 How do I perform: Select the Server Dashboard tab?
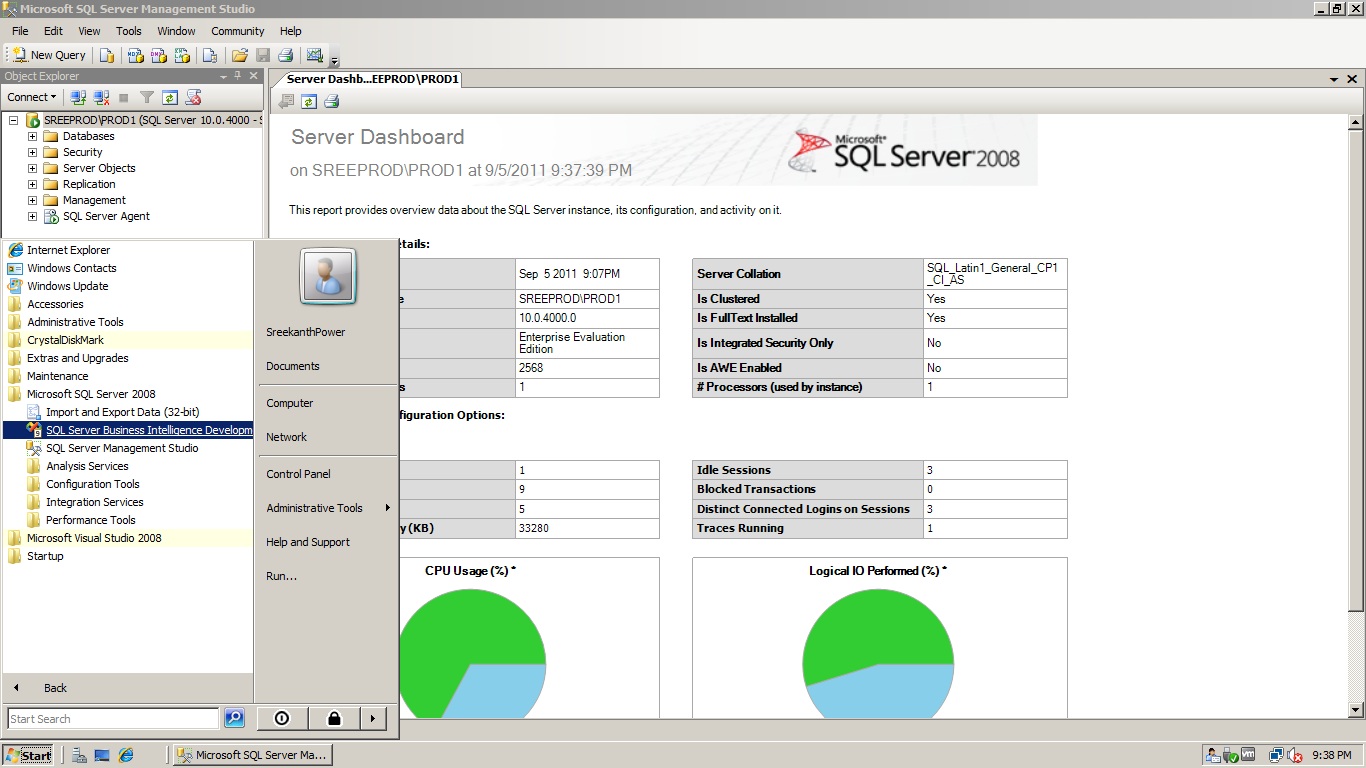(x=372, y=79)
